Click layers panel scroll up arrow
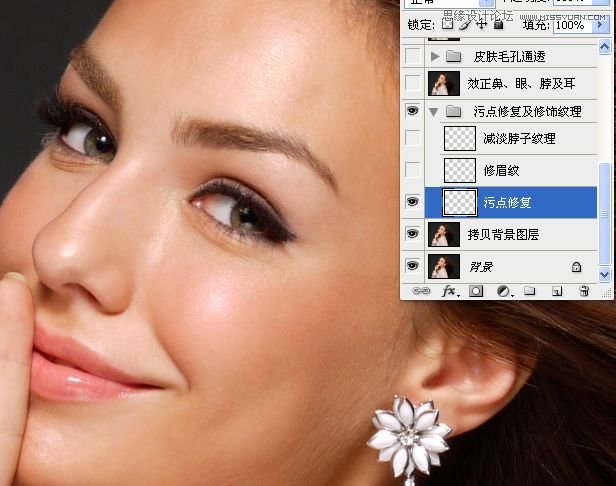This screenshot has height=486, width=616. coord(604,47)
